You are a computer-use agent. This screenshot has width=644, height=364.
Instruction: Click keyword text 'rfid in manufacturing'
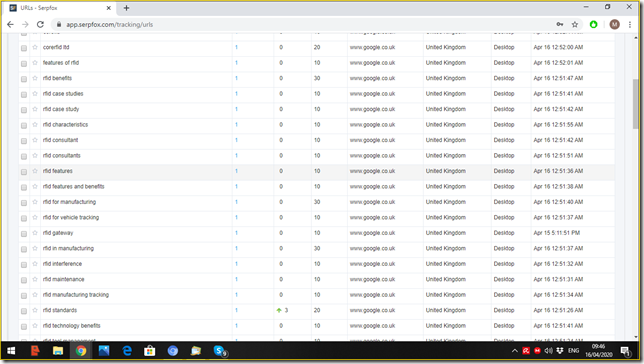(68, 249)
